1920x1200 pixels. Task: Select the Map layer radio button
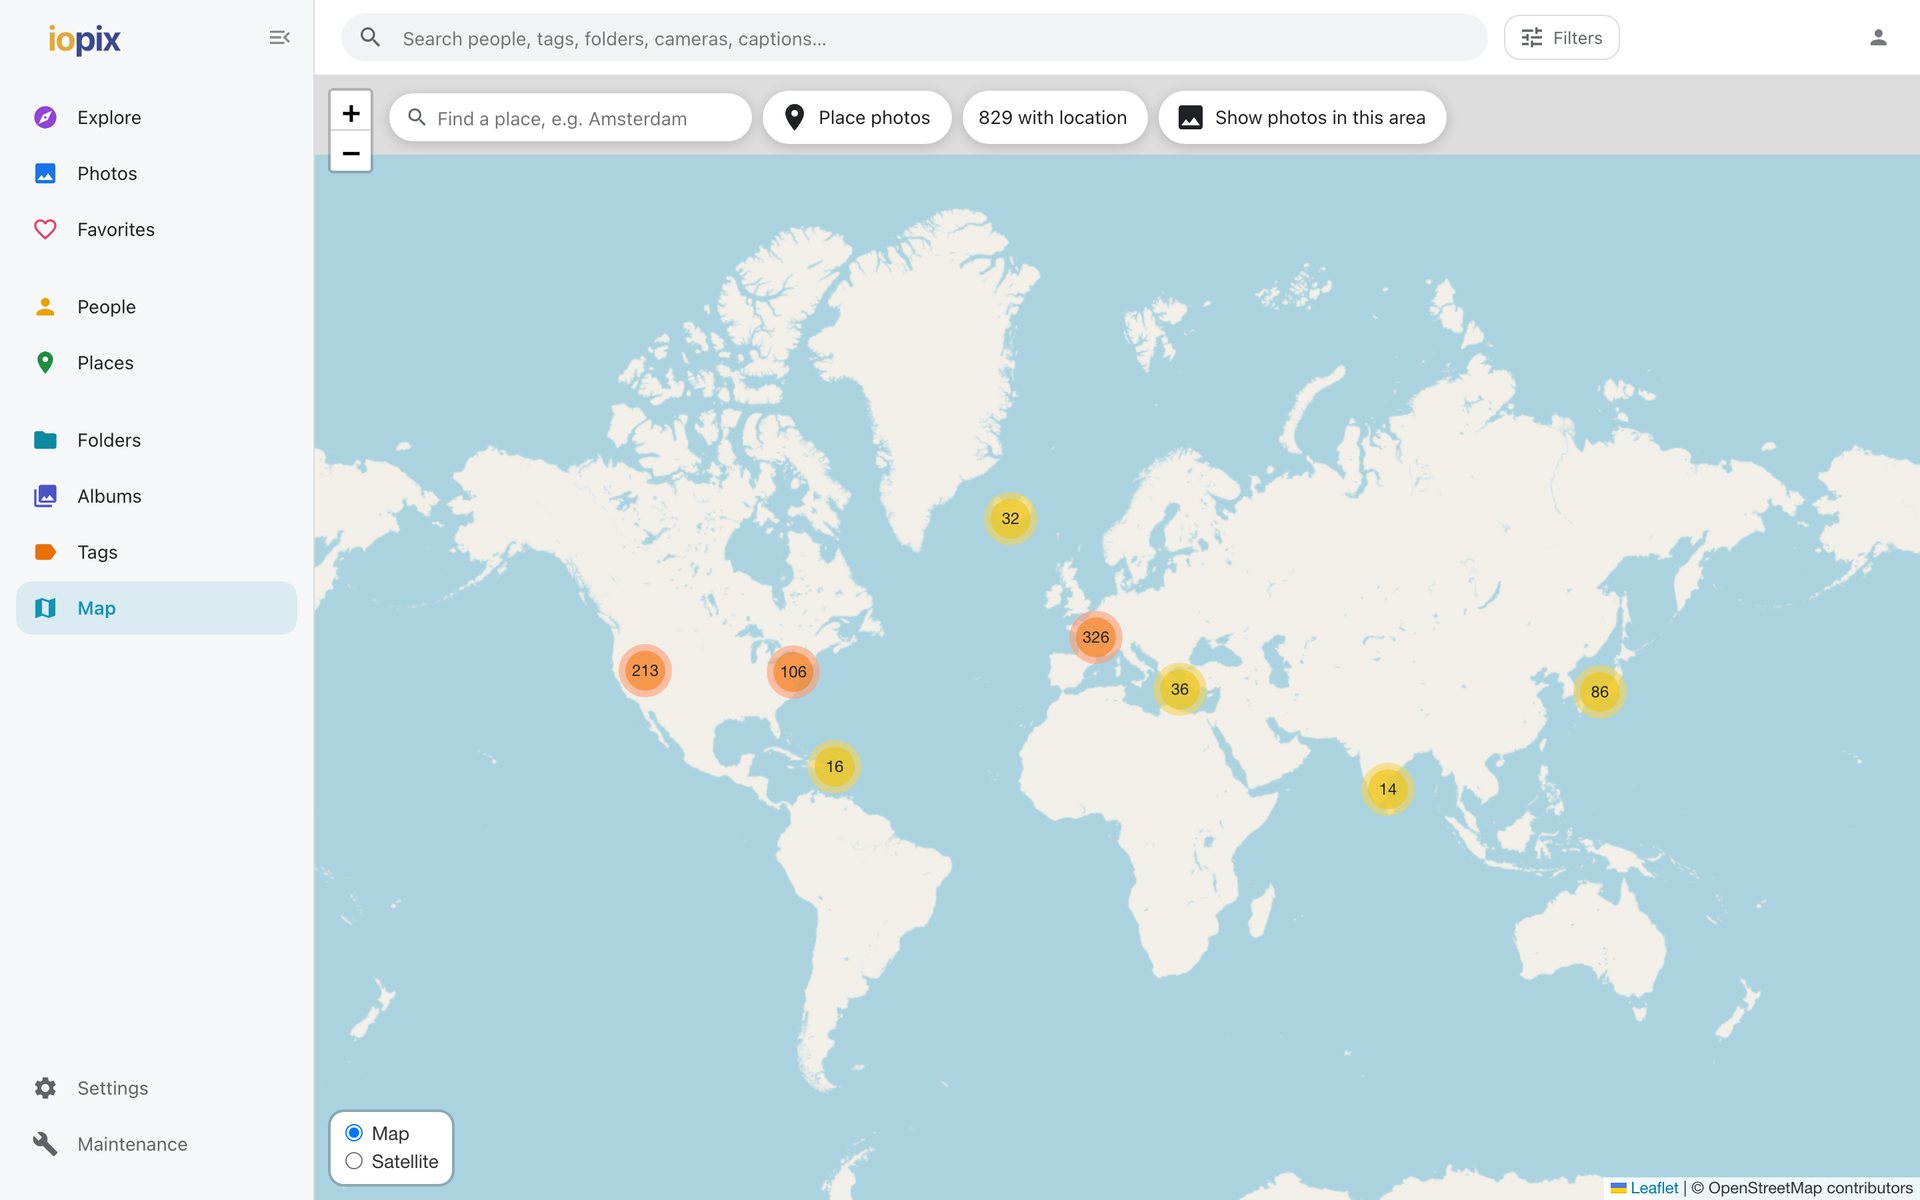(354, 1133)
